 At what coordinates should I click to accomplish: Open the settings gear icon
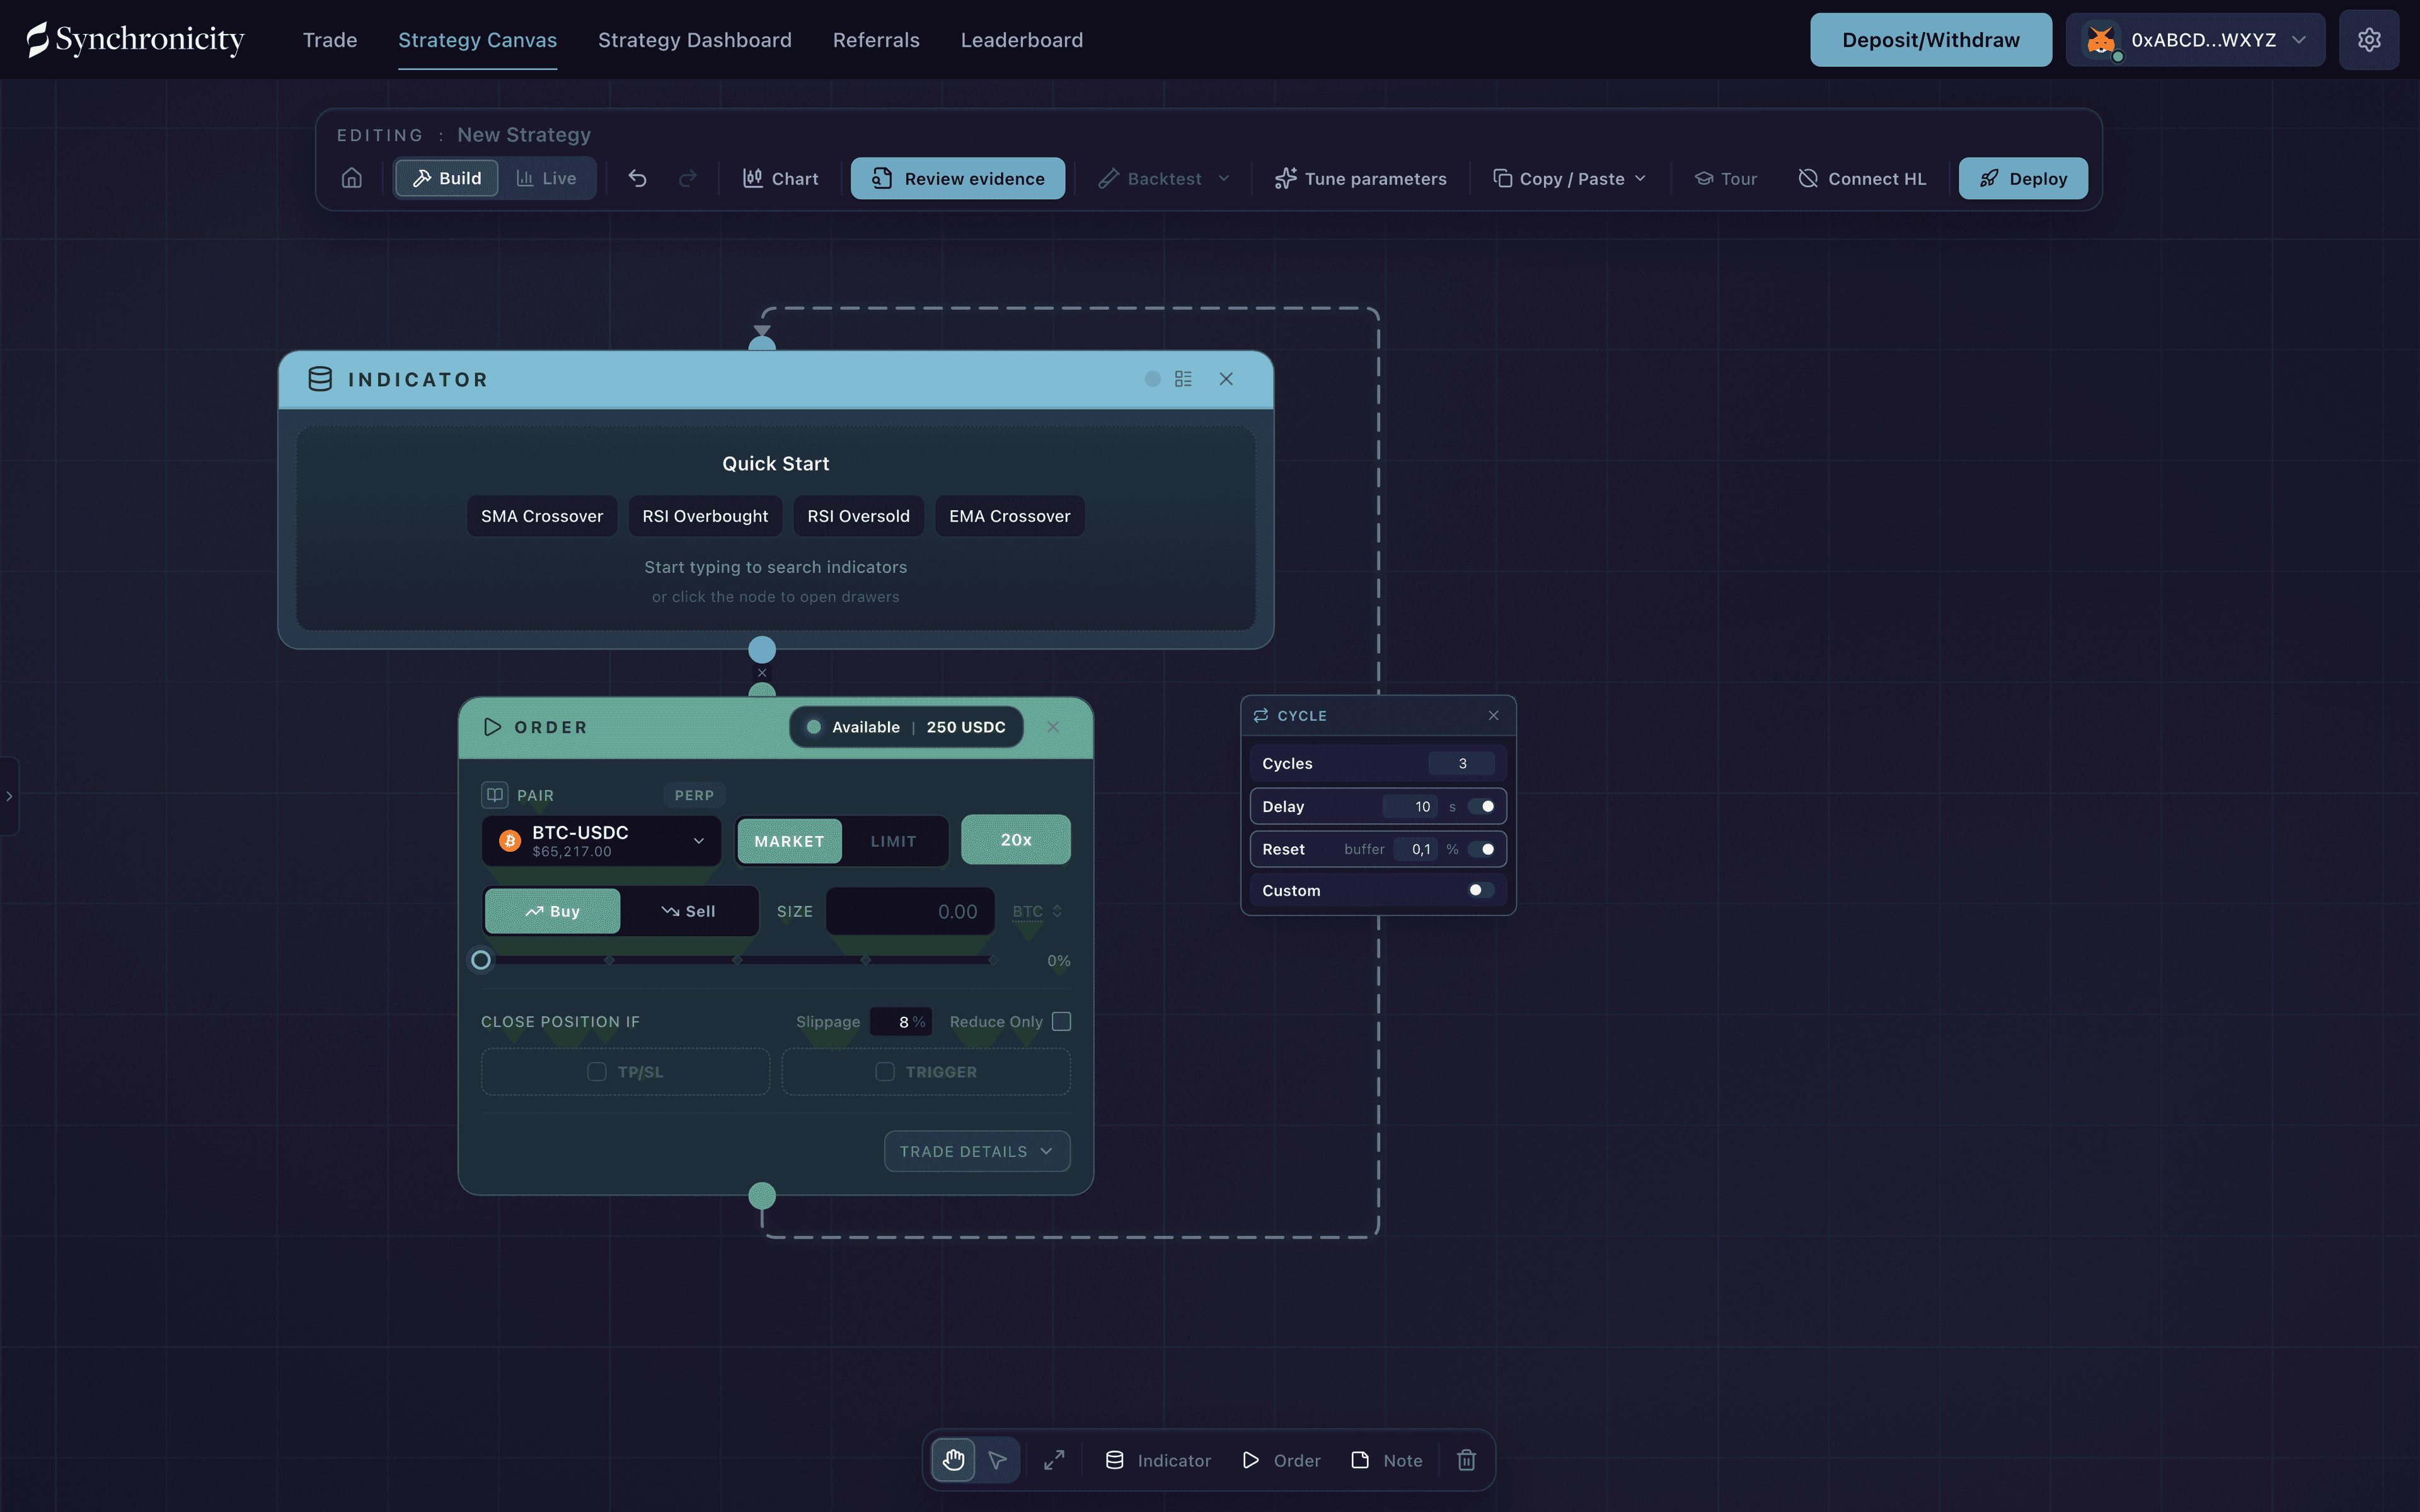click(x=2369, y=40)
